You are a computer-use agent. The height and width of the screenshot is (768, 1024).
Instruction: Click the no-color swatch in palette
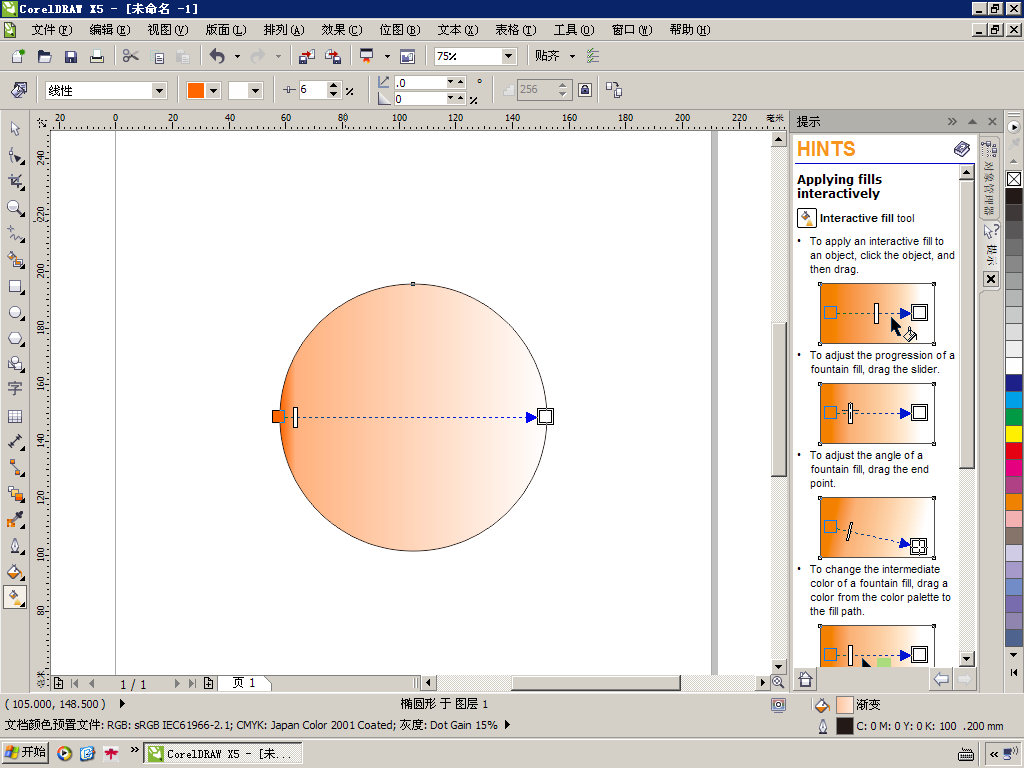[x=1014, y=179]
